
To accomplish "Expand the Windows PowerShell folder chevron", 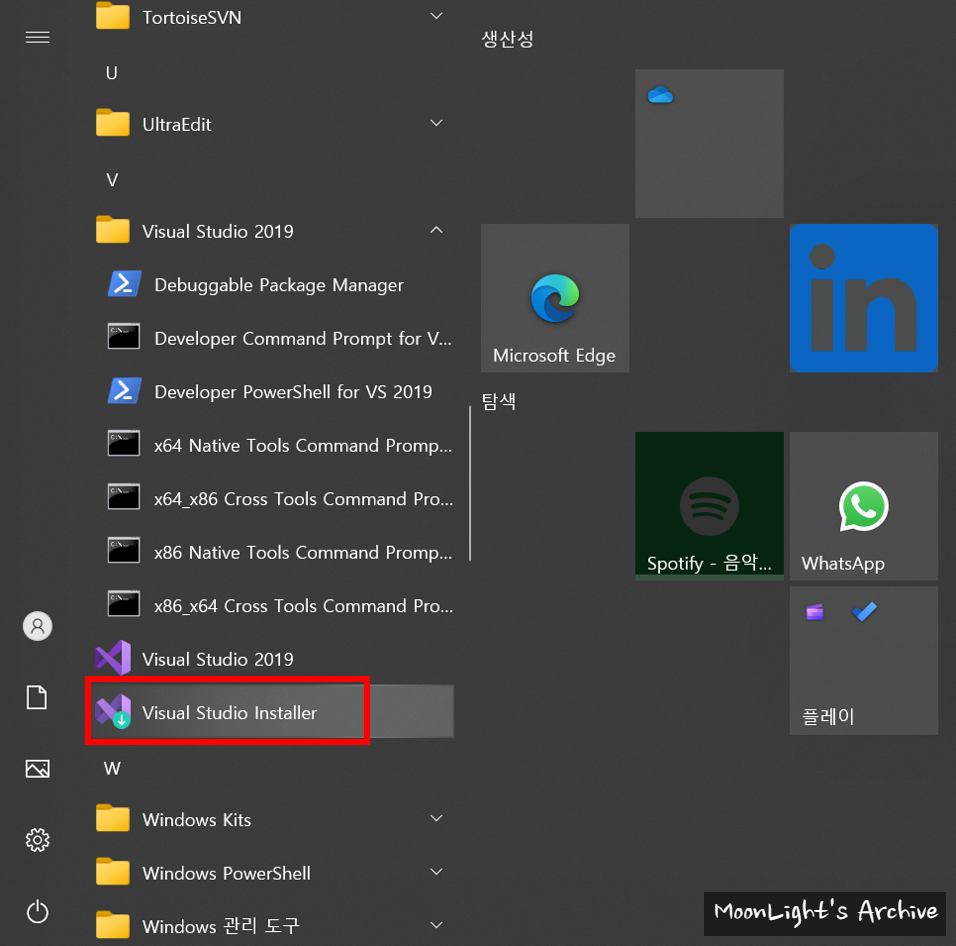I will click(x=436, y=872).
